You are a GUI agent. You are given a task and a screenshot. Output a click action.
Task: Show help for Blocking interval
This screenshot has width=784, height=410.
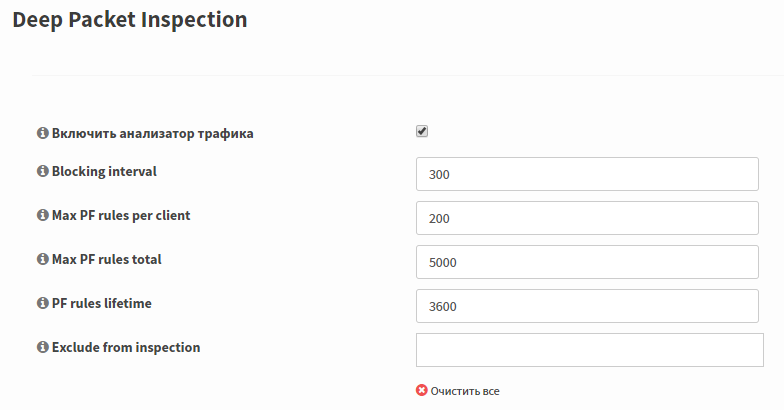[x=42, y=171]
